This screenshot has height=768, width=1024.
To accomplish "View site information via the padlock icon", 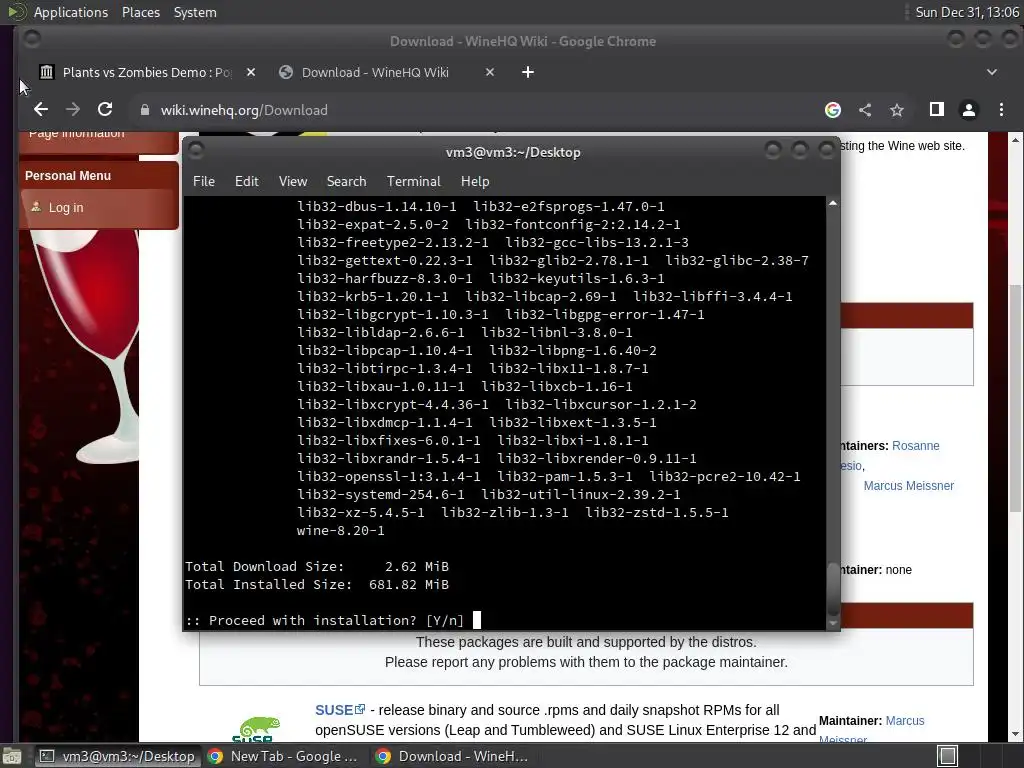I will click(145, 110).
